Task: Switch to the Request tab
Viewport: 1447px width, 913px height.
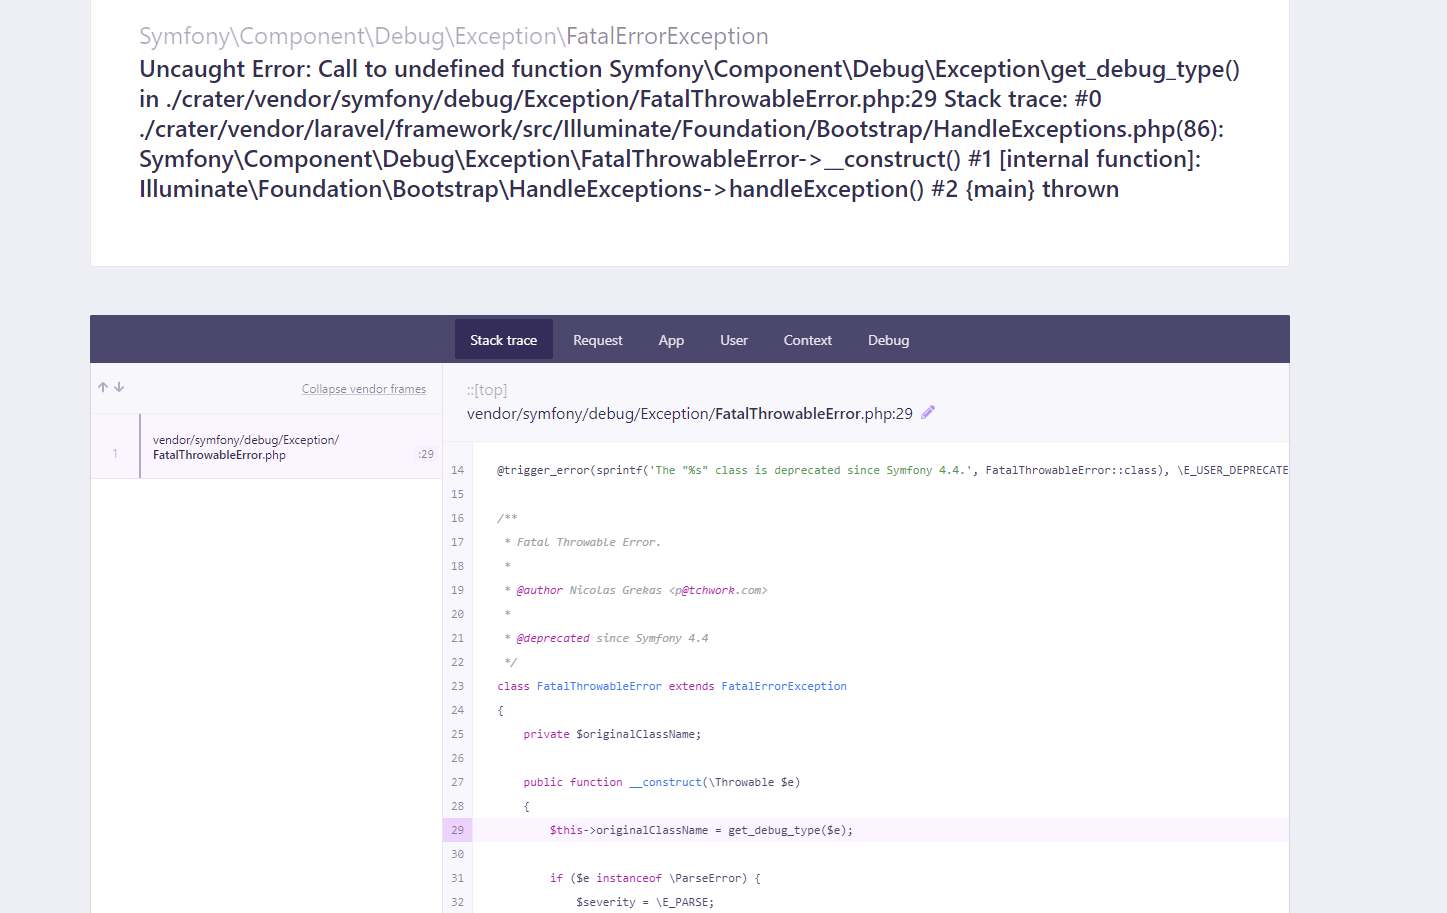Action: (597, 339)
